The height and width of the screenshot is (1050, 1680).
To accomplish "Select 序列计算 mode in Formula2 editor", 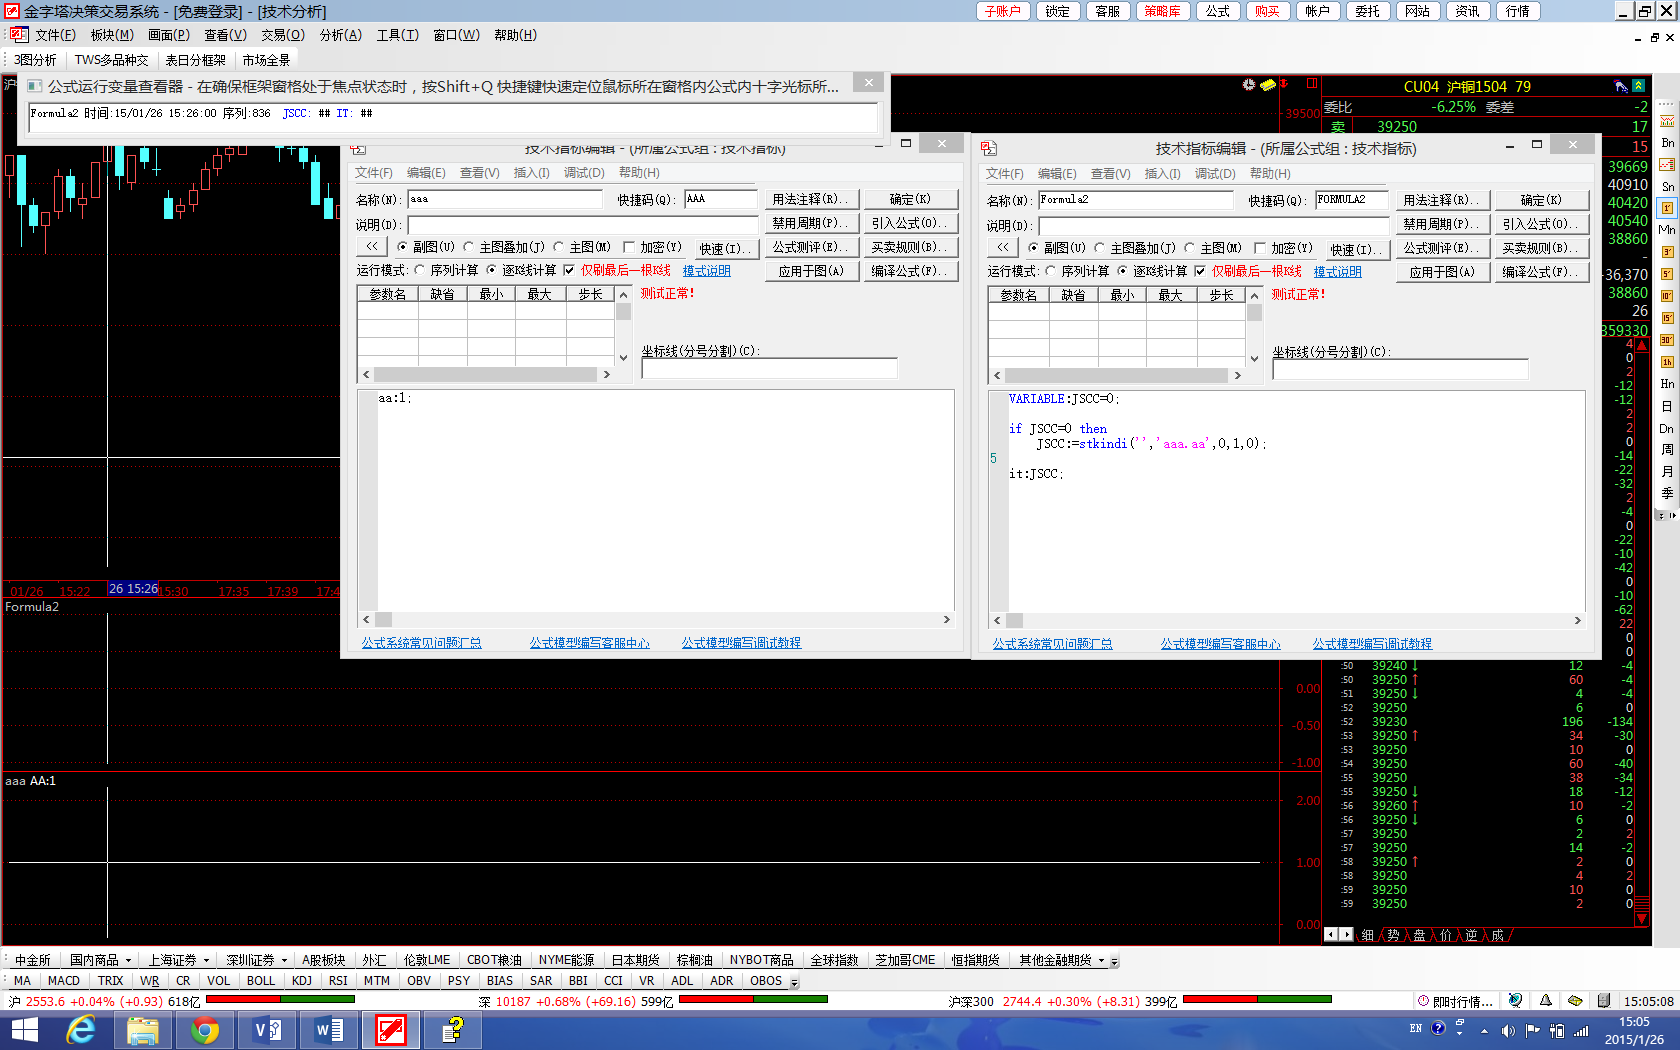I will 1051,271.
